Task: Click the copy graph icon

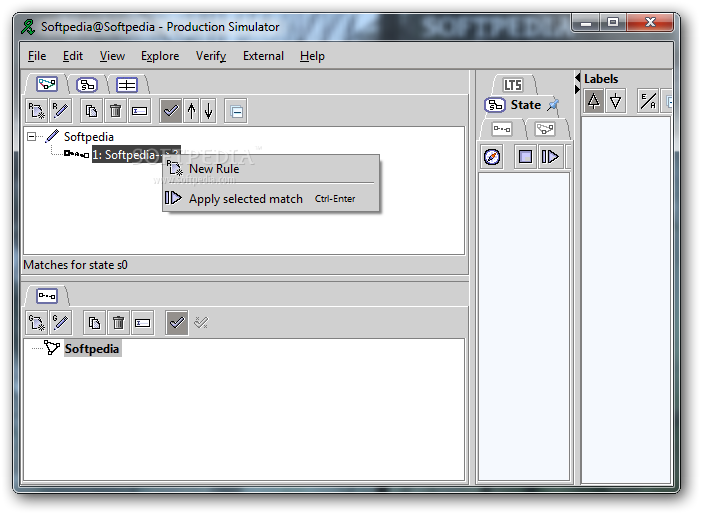Action: (94, 322)
